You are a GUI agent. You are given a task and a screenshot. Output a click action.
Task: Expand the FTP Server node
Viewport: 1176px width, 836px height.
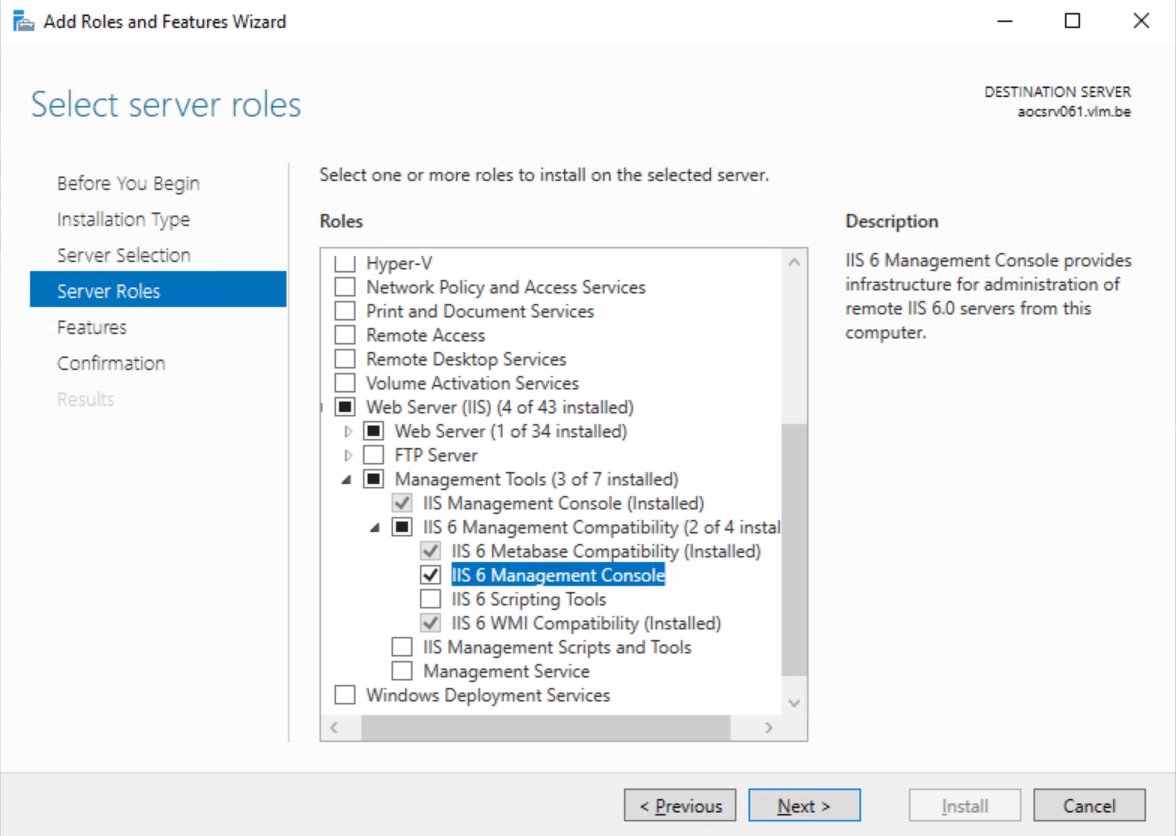coord(347,455)
